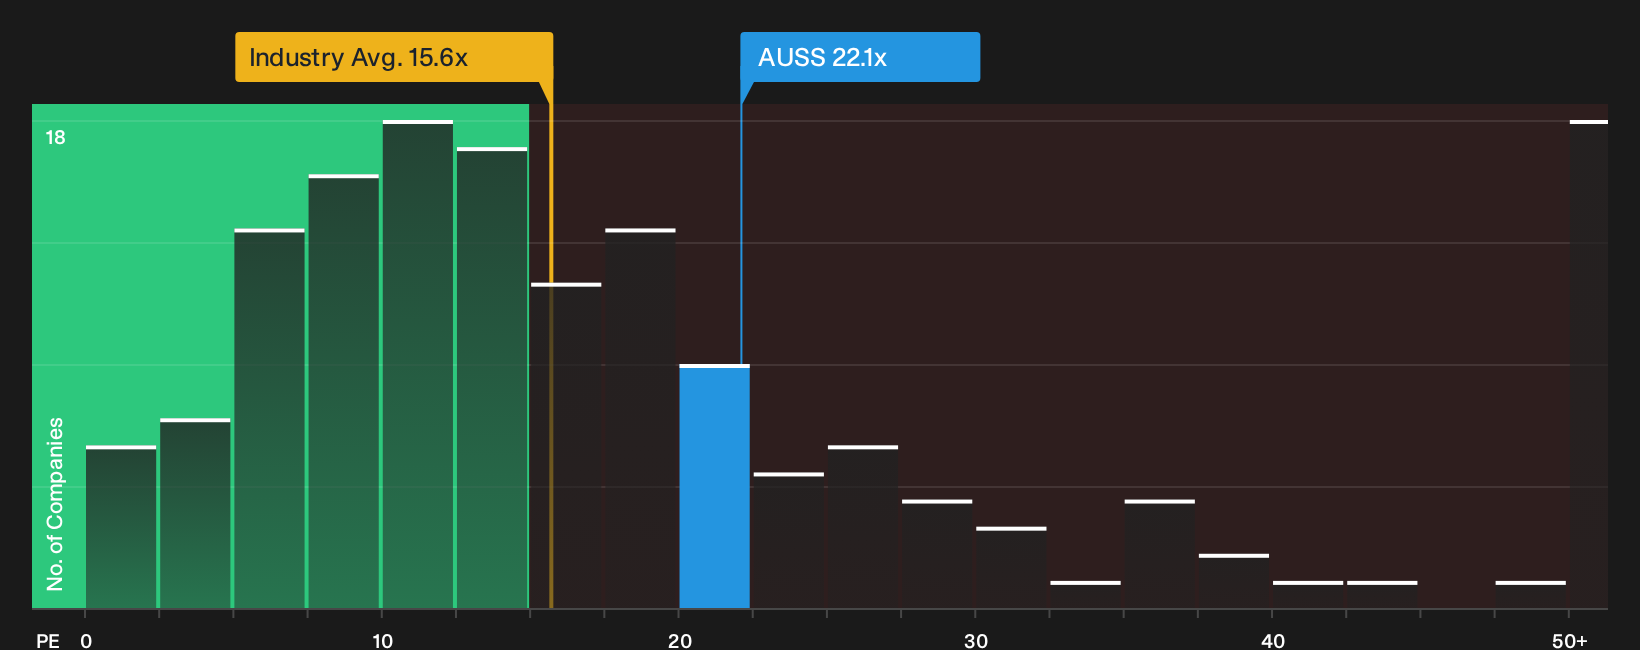The width and height of the screenshot is (1640, 650).
Task: Click the green bar starting at PE 5
Action: [x=269, y=419]
